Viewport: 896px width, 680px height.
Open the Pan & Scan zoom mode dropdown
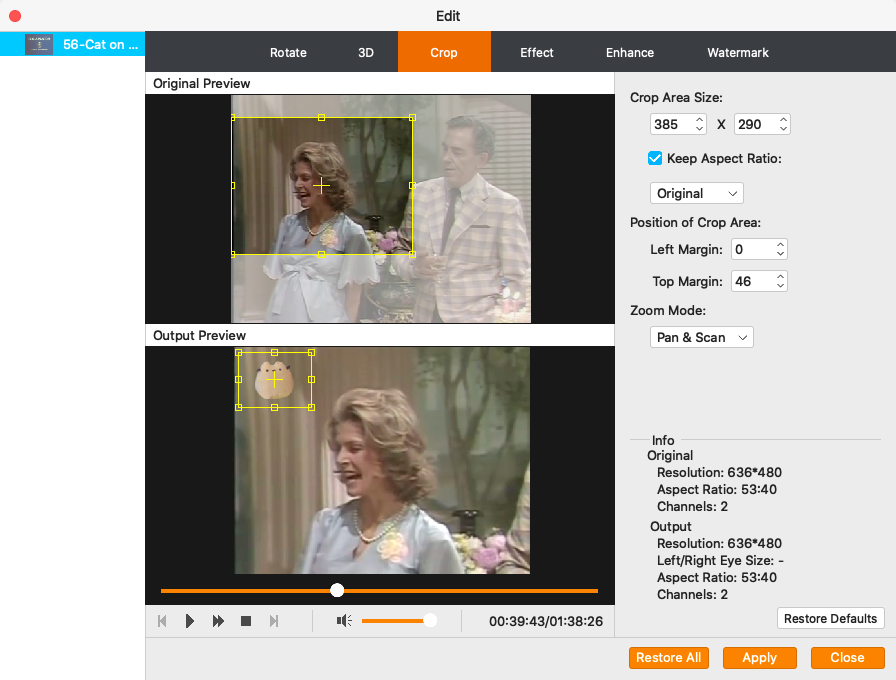[x=702, y=337]
